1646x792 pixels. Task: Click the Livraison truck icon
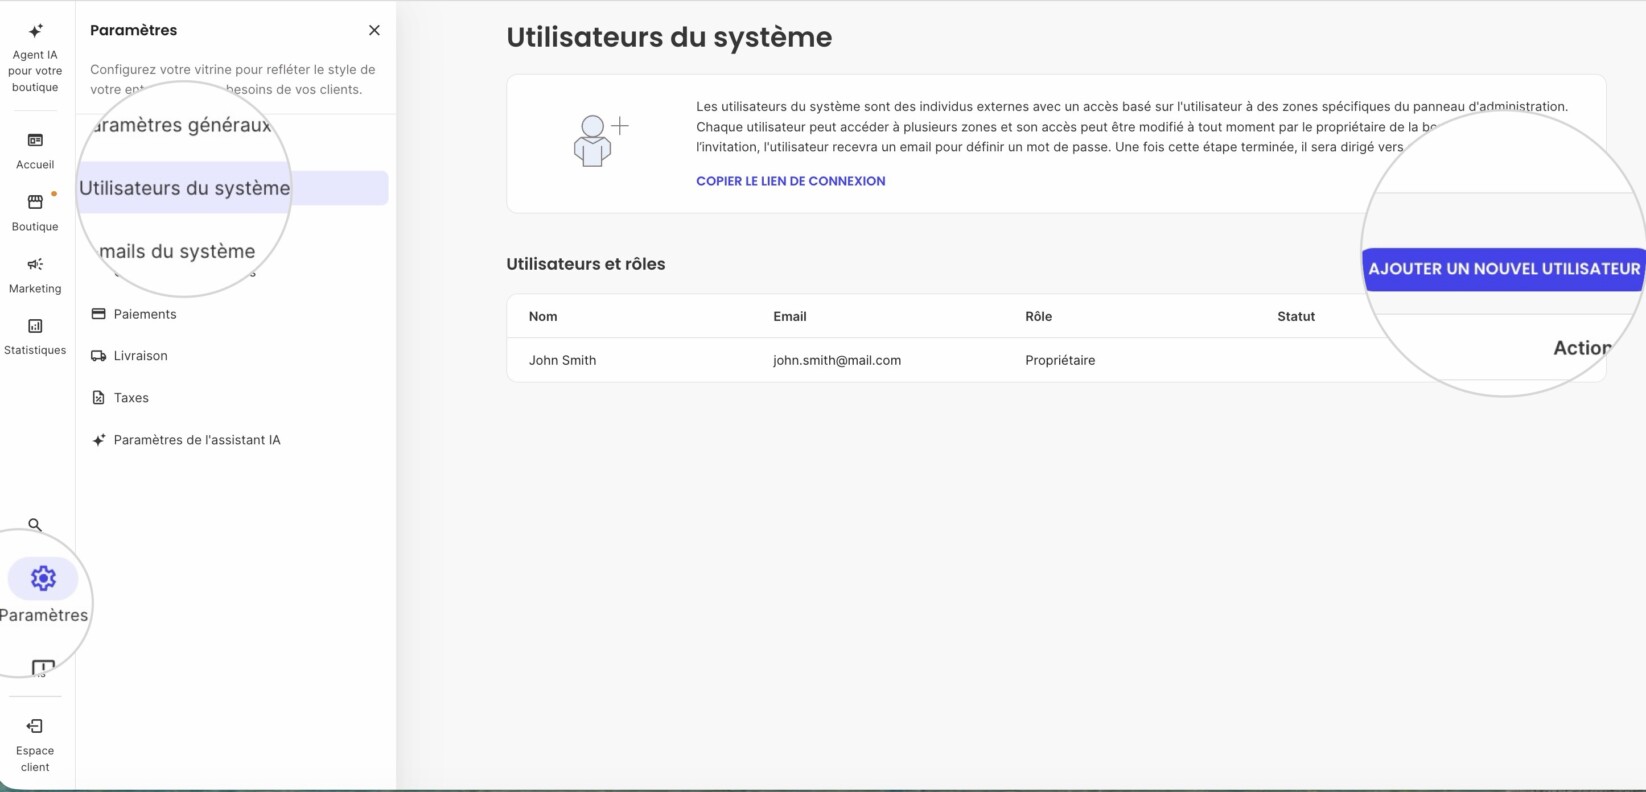click(x=98, y=356)
